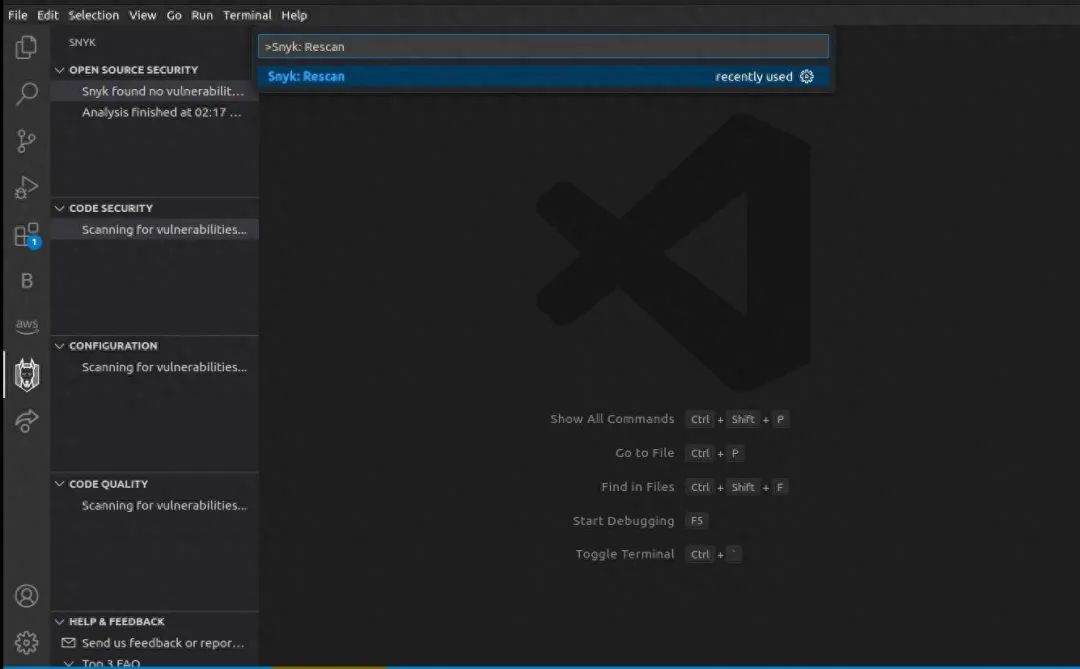Click the 'Toggle Terminal' hint text
This screenshot has width=1080, height=669.
625,554
